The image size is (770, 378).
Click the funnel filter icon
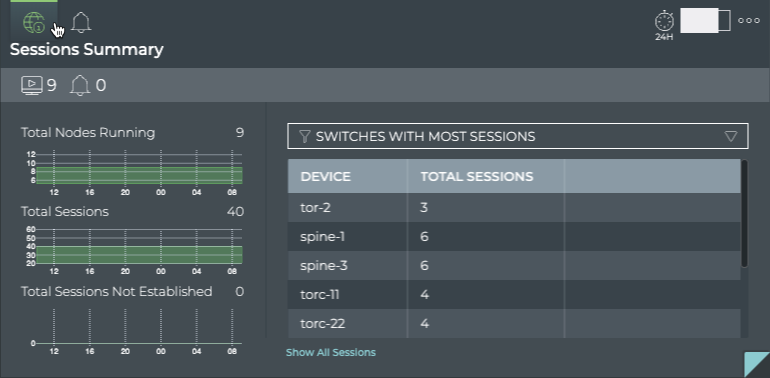tap(304, 136)
